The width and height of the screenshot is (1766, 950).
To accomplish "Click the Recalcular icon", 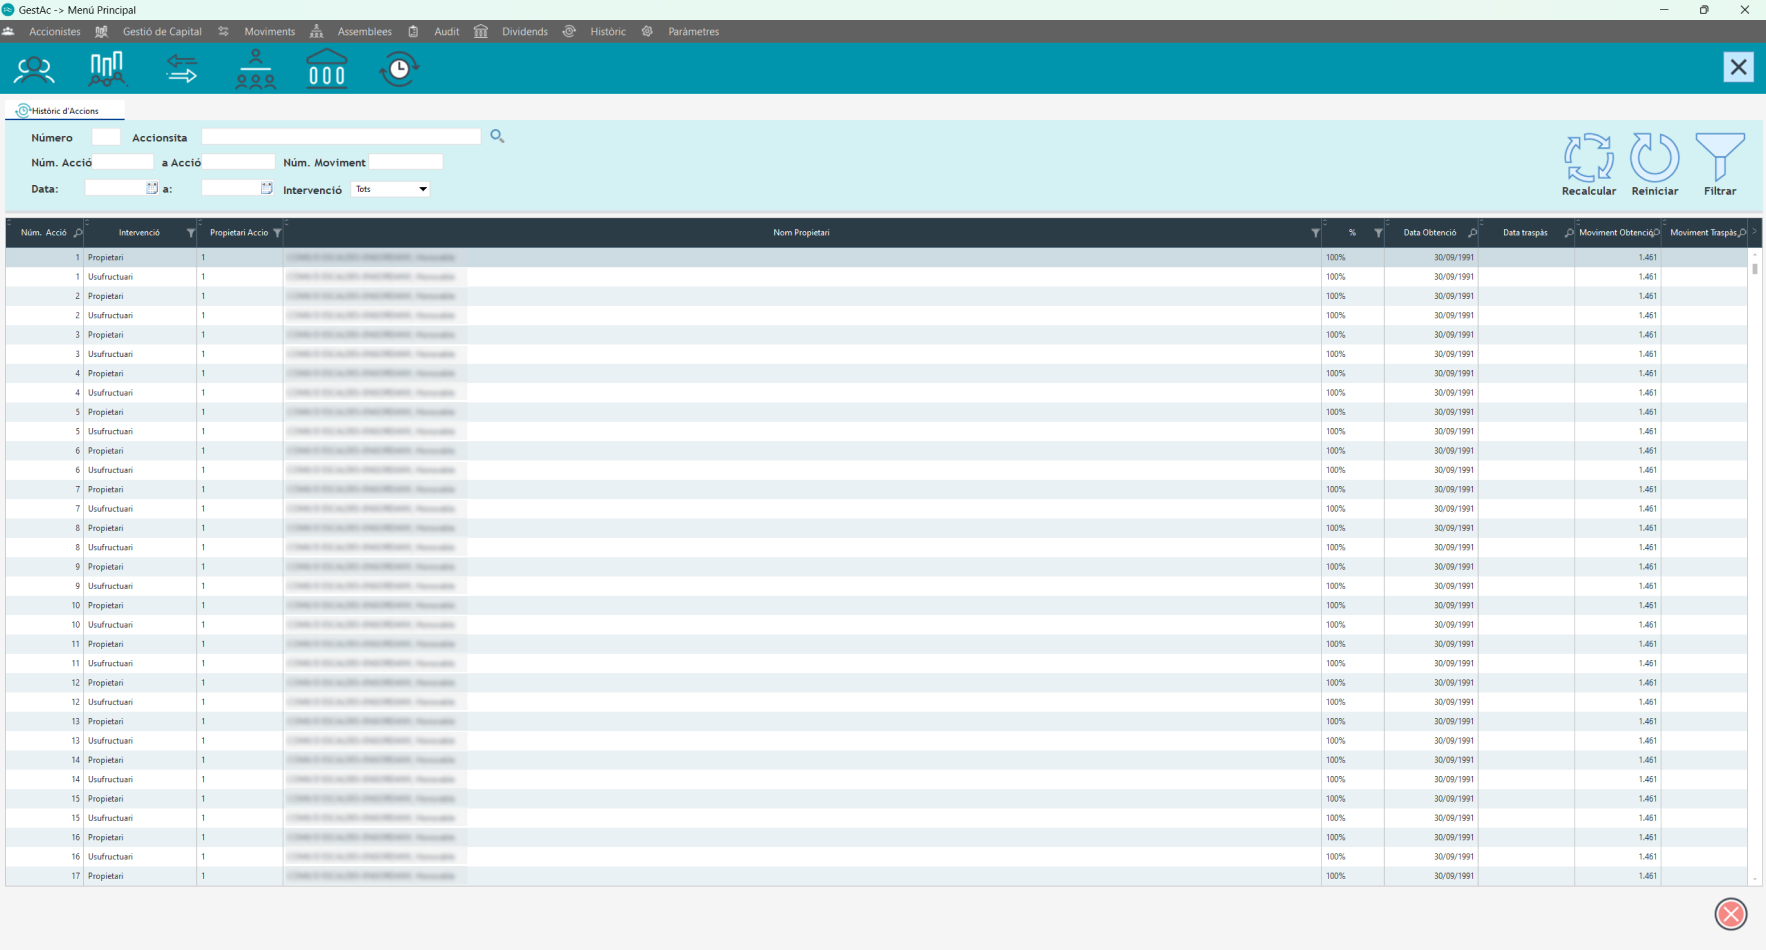I will pos(1588,158).
